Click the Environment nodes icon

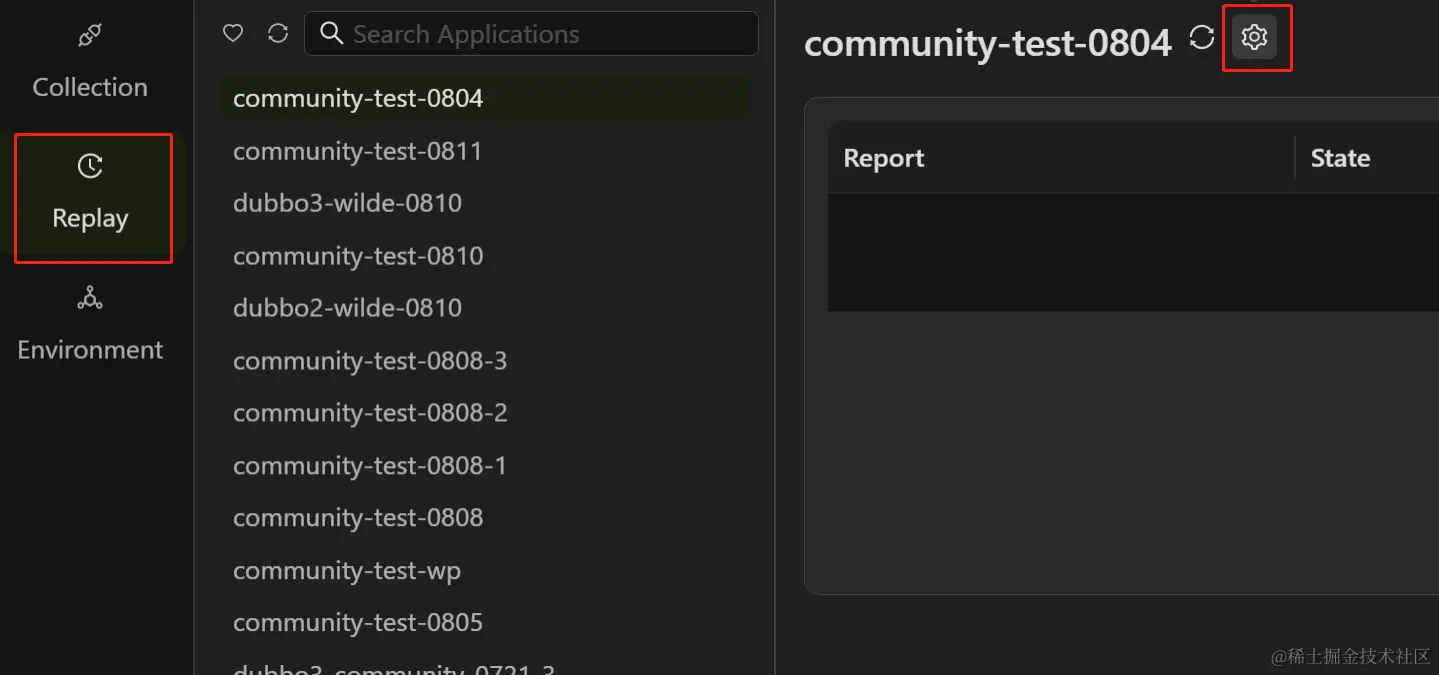(90, 298)
